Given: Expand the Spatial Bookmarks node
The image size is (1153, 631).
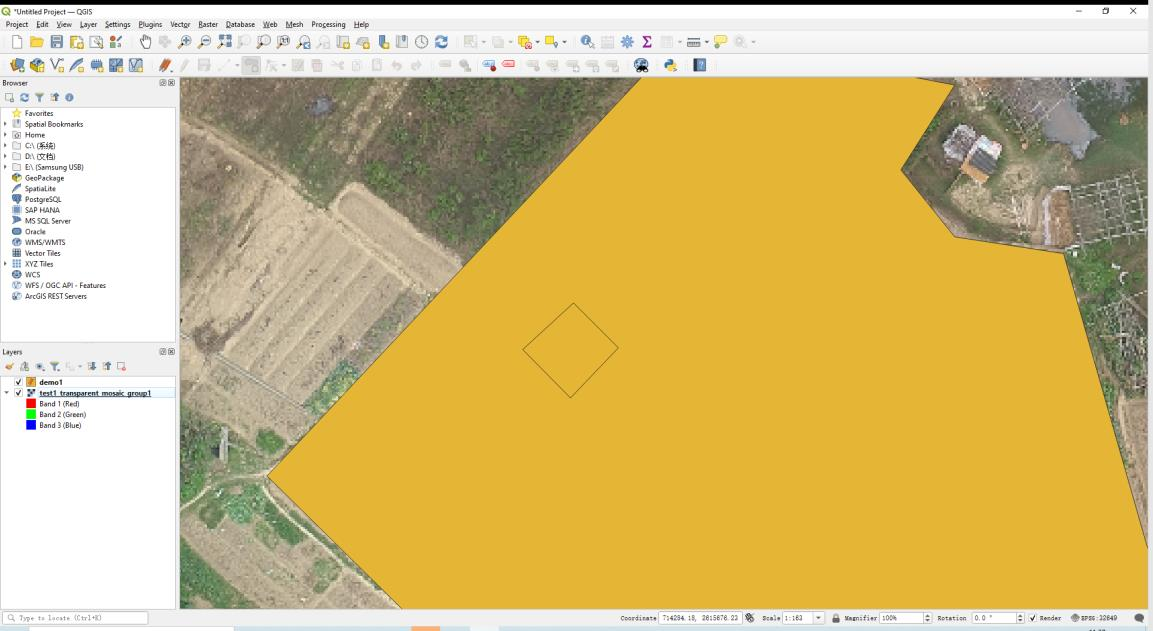Looking at the screenshot, I should coord(6,124).
